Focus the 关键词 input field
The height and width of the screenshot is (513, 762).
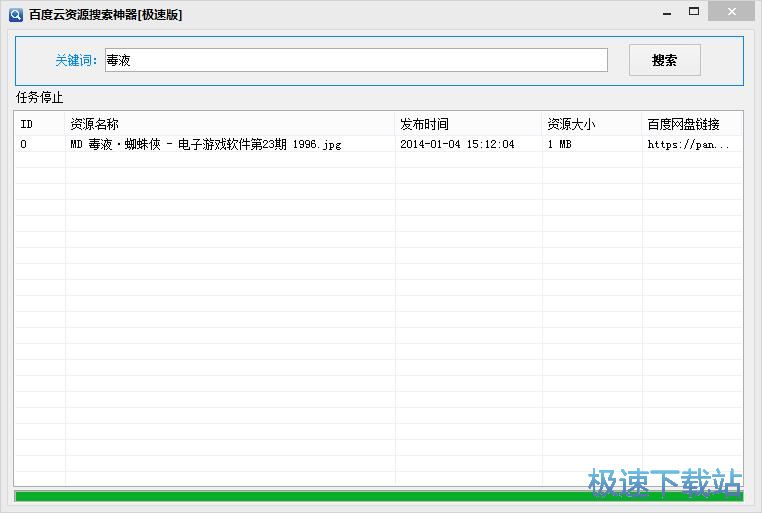[356, 60]
